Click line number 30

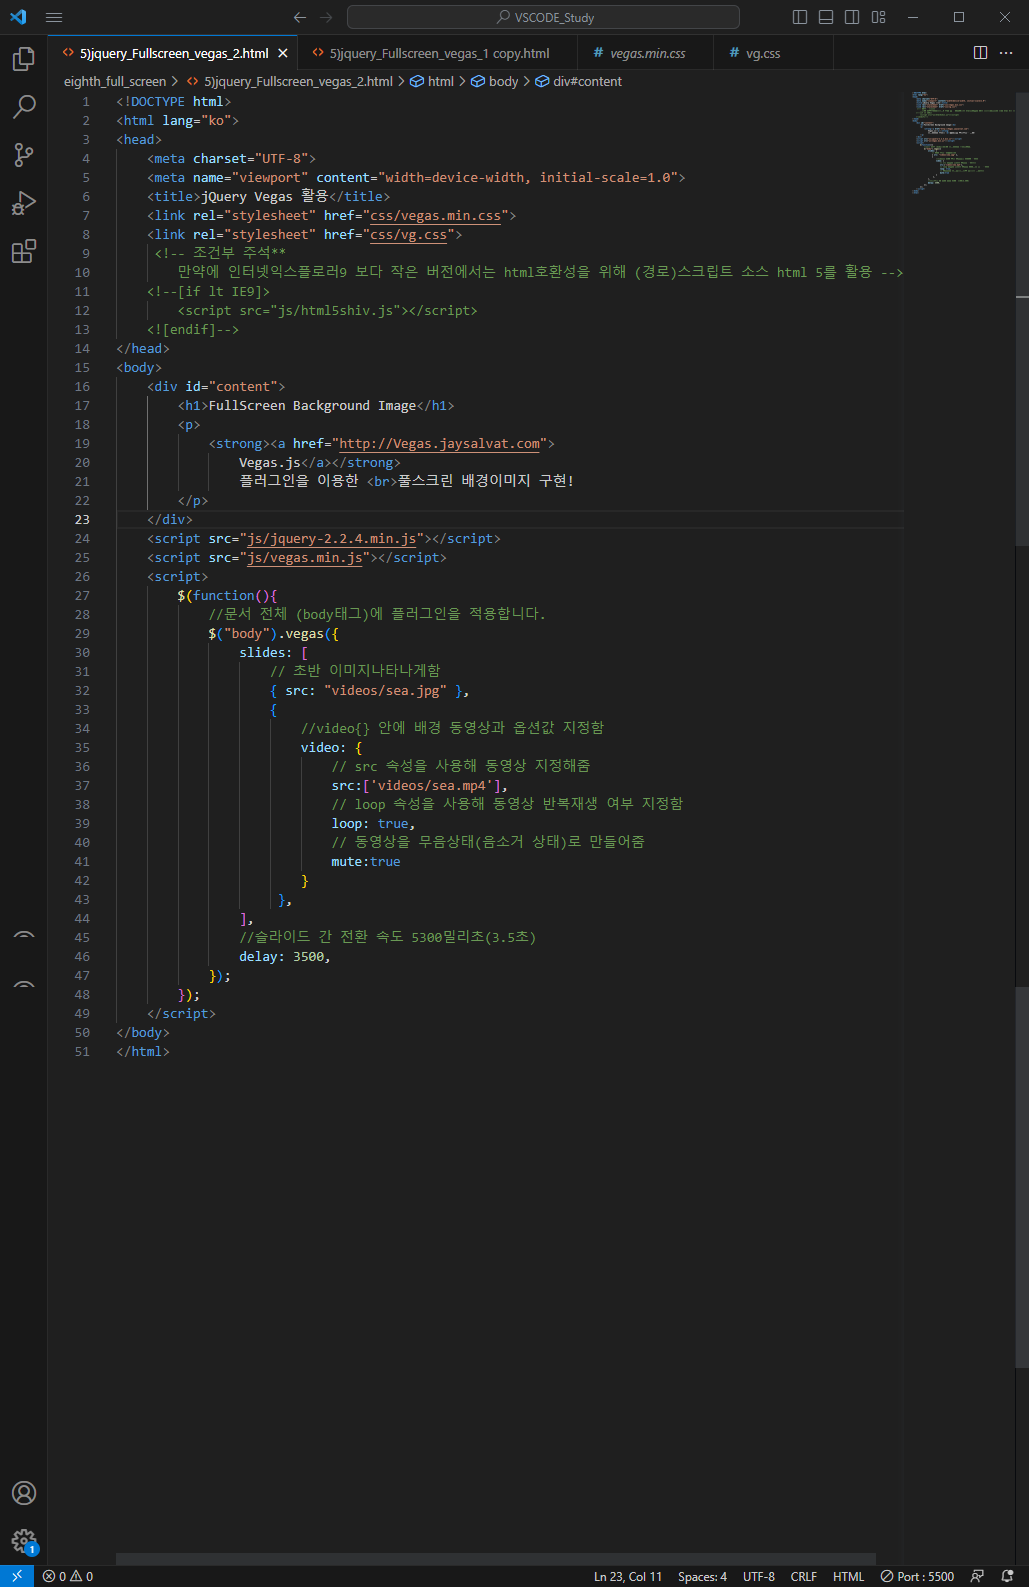pos(82,652)
